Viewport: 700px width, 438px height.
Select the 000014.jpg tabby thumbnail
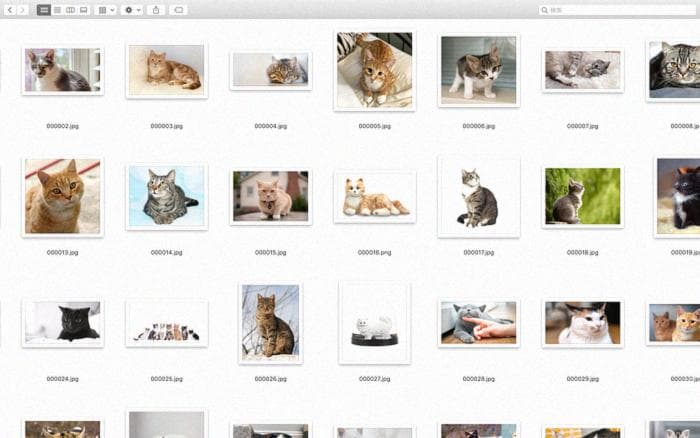[x=167, y=196]
